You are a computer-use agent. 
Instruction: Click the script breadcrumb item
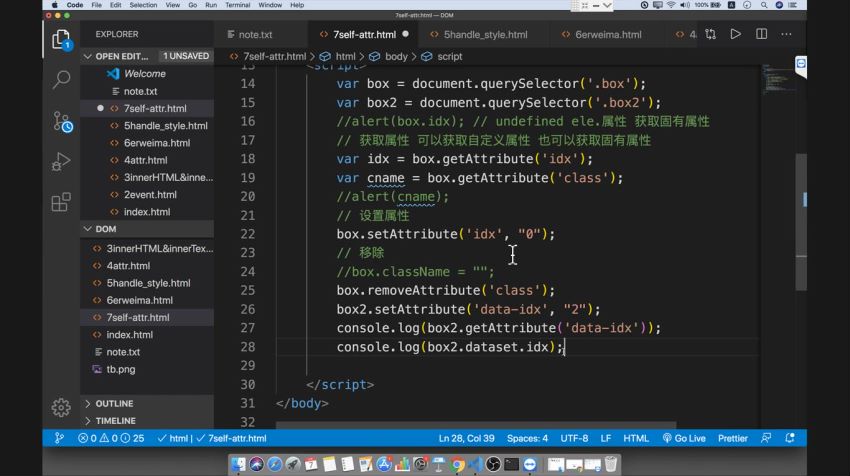tap(449, 56)
